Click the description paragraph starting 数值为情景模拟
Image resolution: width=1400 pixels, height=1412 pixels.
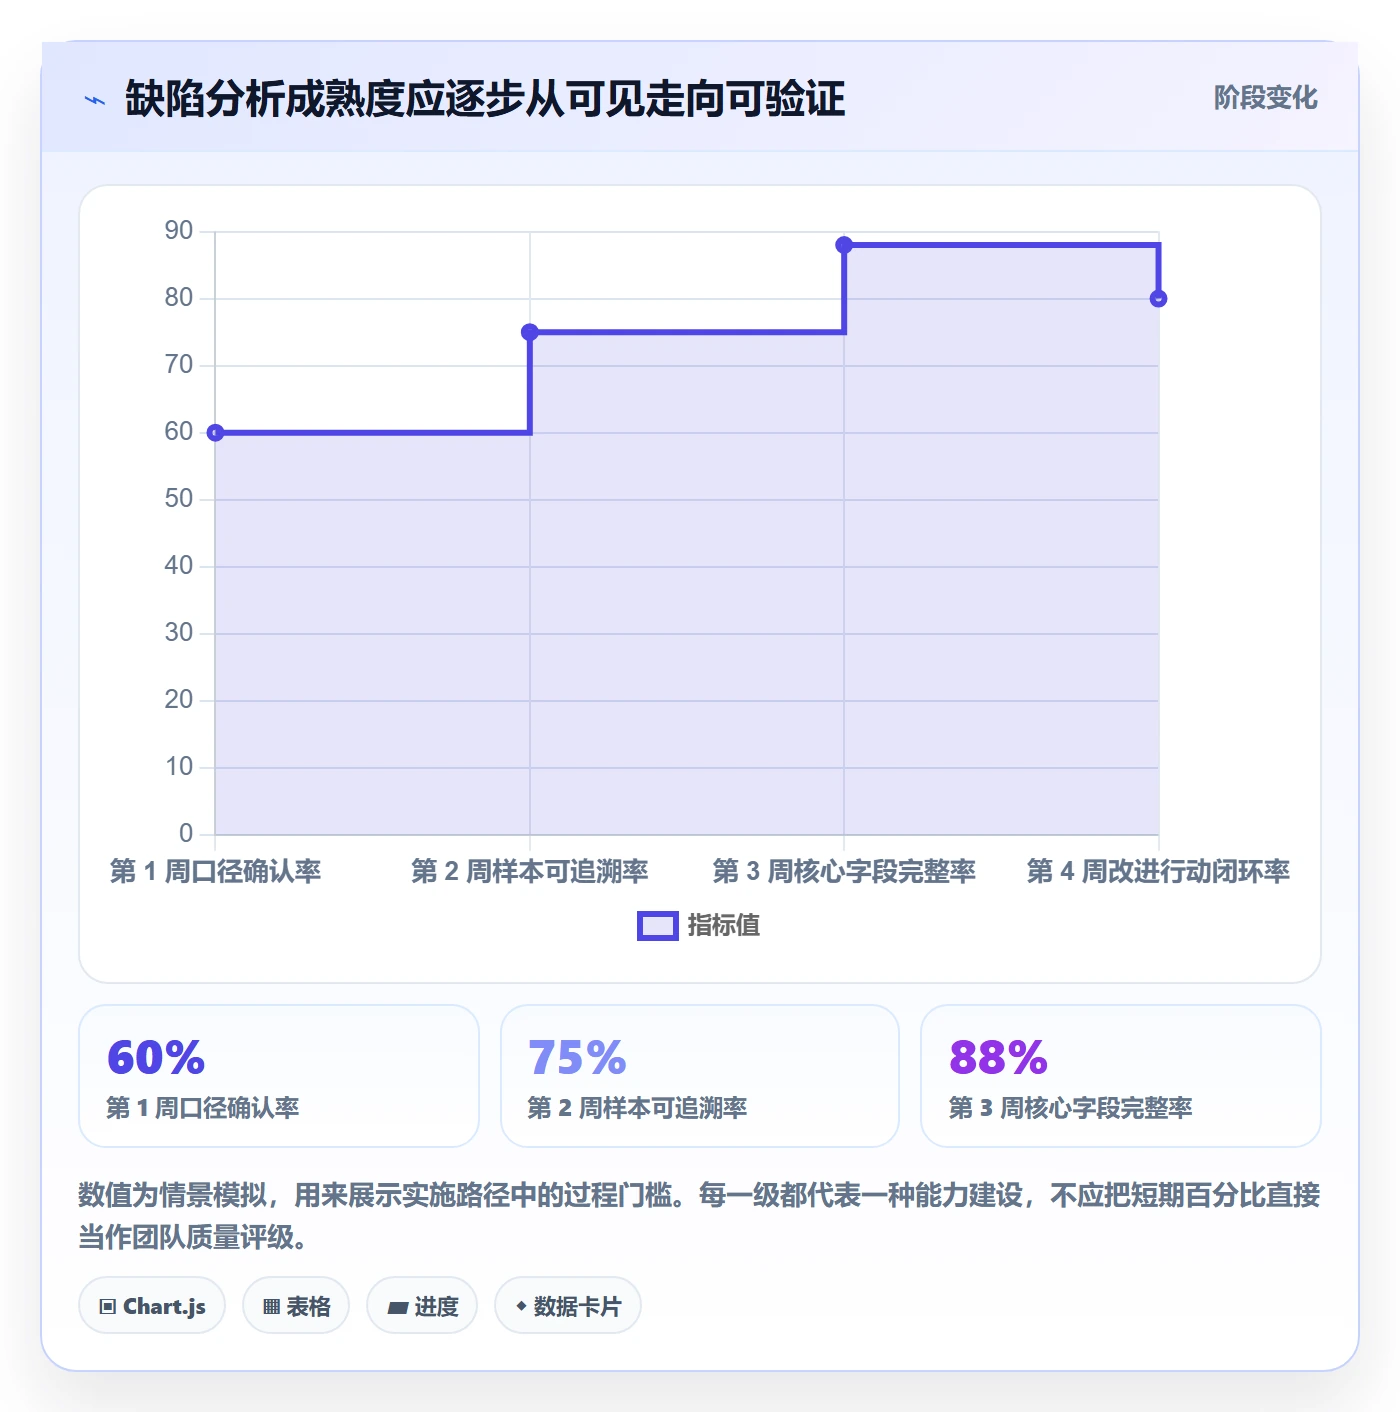tap(700, 1216)
